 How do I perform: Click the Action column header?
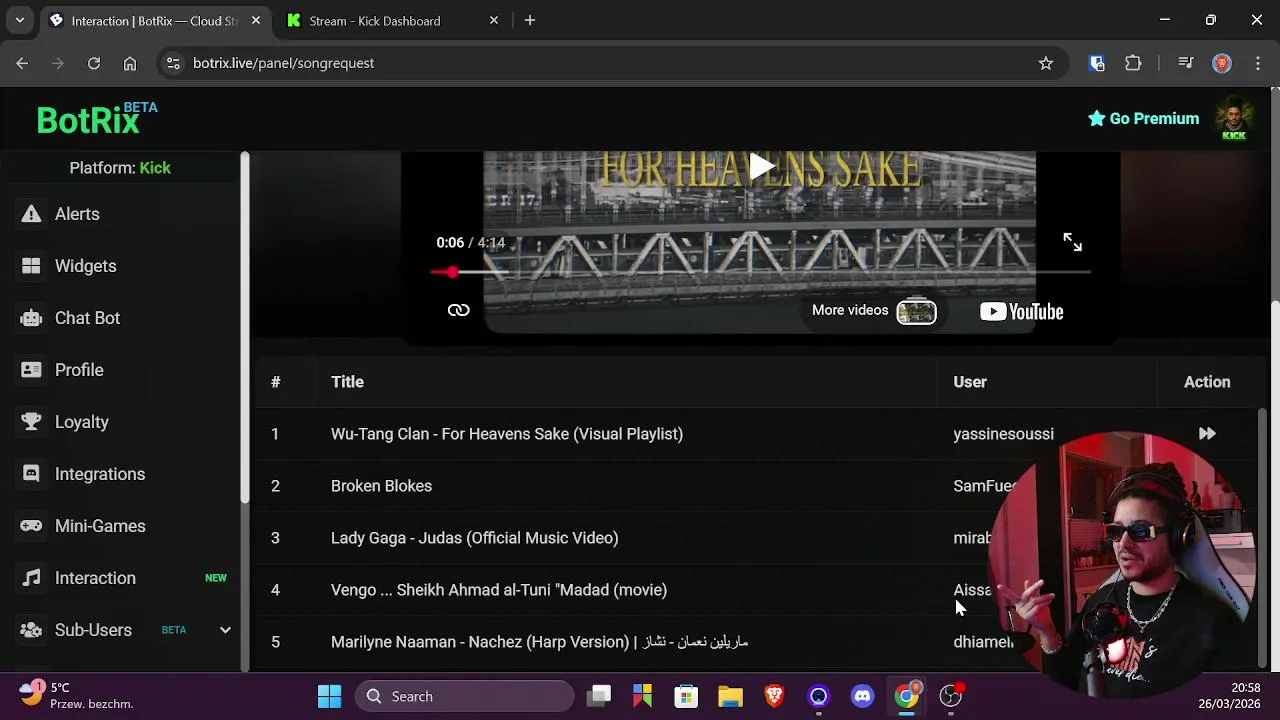pyautogui.click(x=1207, y=382)
